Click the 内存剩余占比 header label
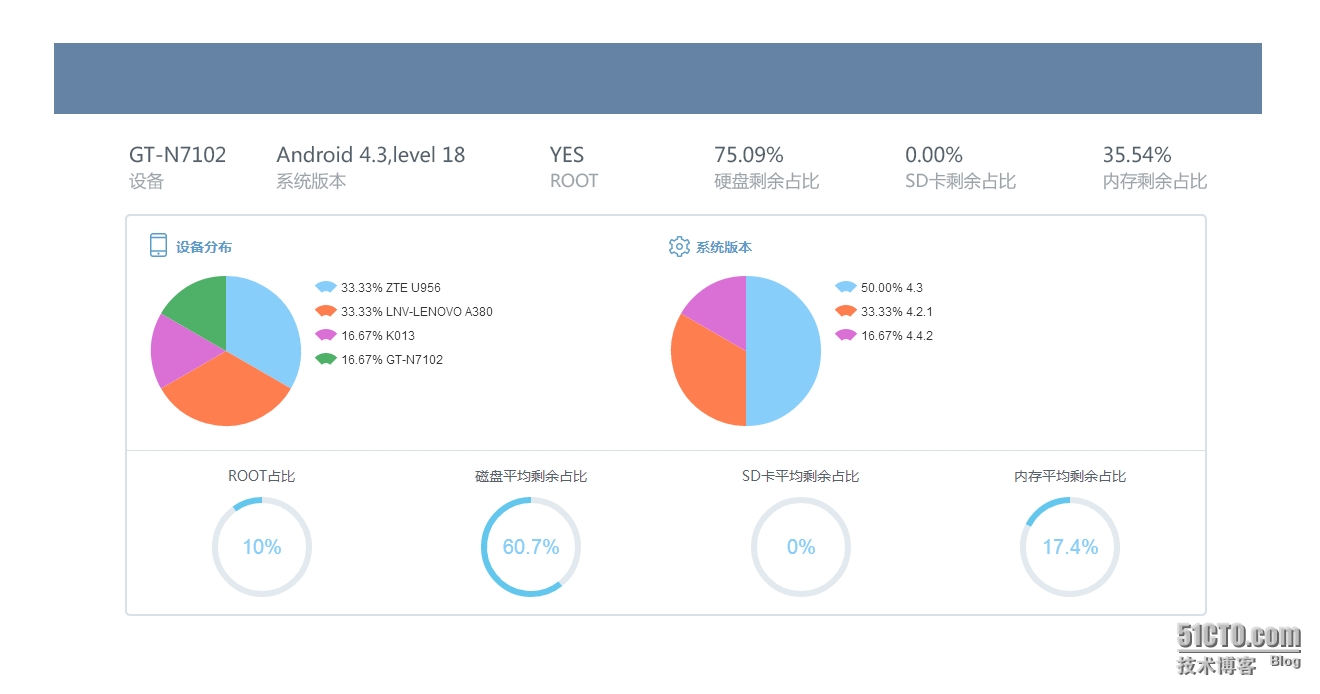 coord(1155,181)
